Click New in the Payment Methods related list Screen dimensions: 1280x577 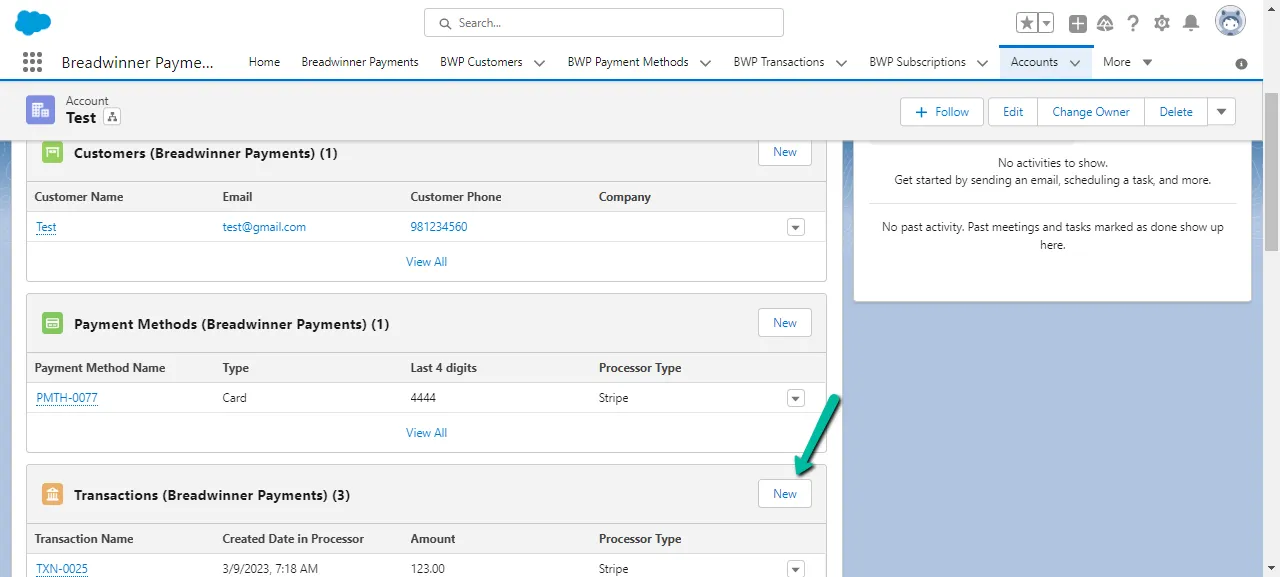pos(785,323)
